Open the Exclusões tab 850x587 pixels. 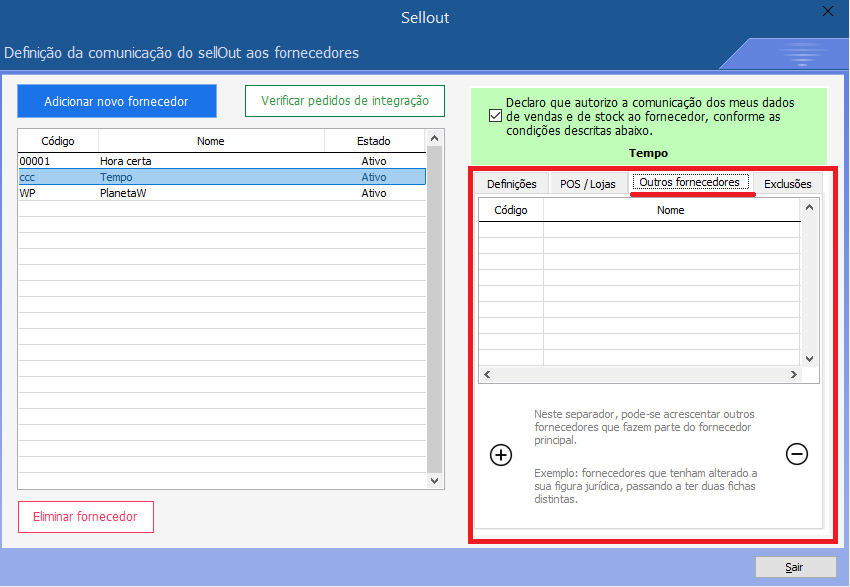click(x=787, y=184)
